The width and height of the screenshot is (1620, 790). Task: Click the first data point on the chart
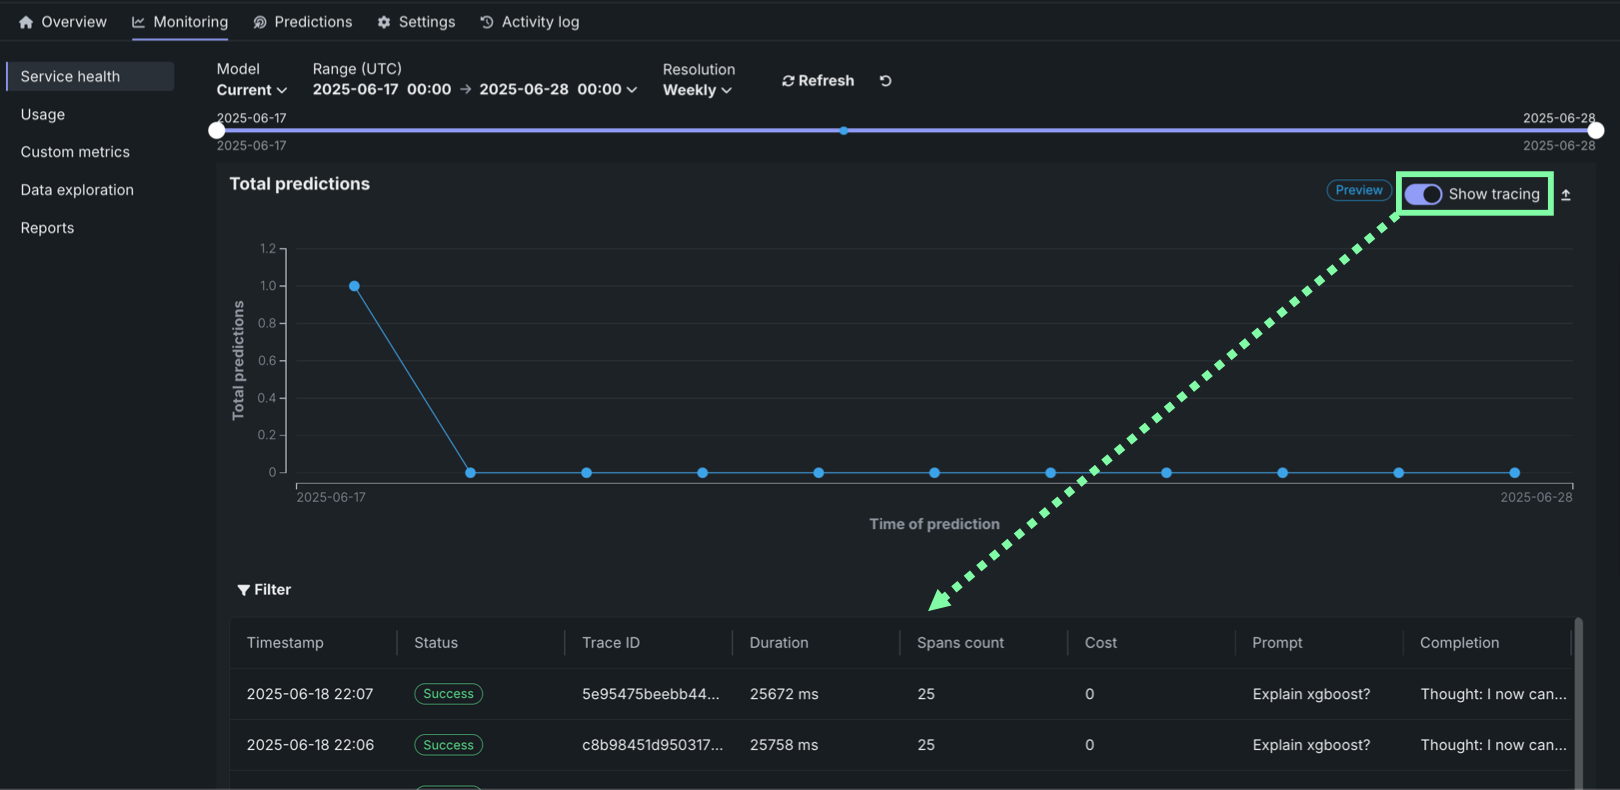pyautogui.click(x=354, y=286)
